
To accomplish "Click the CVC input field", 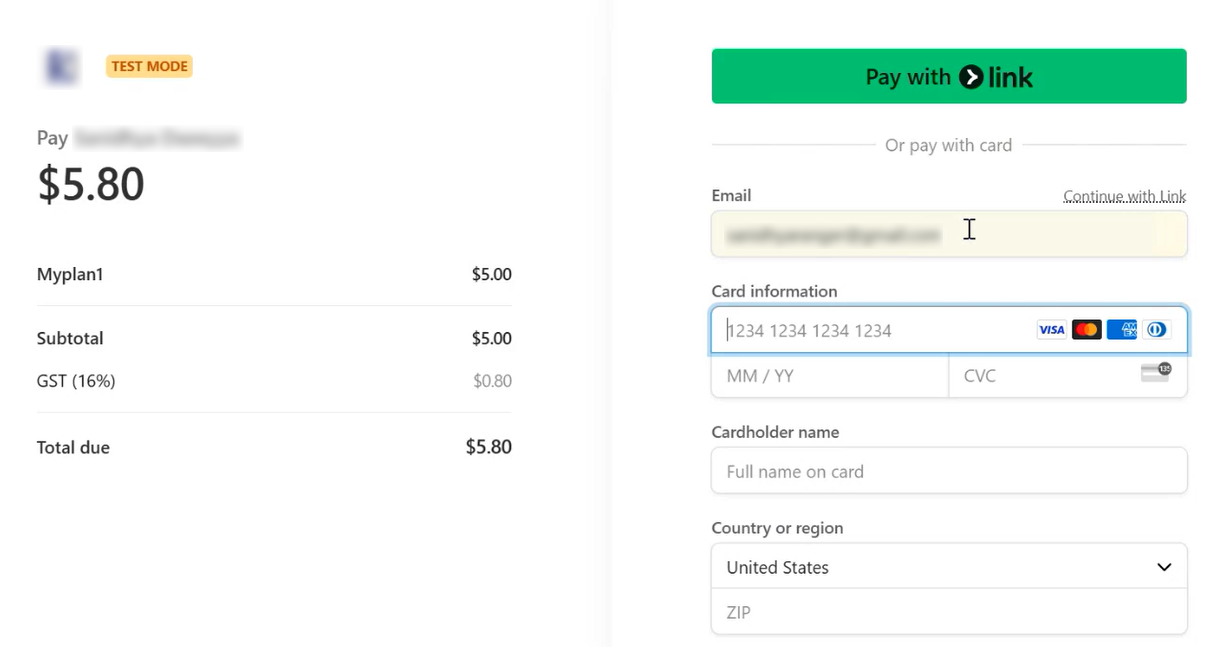I will coord(1040,376).
